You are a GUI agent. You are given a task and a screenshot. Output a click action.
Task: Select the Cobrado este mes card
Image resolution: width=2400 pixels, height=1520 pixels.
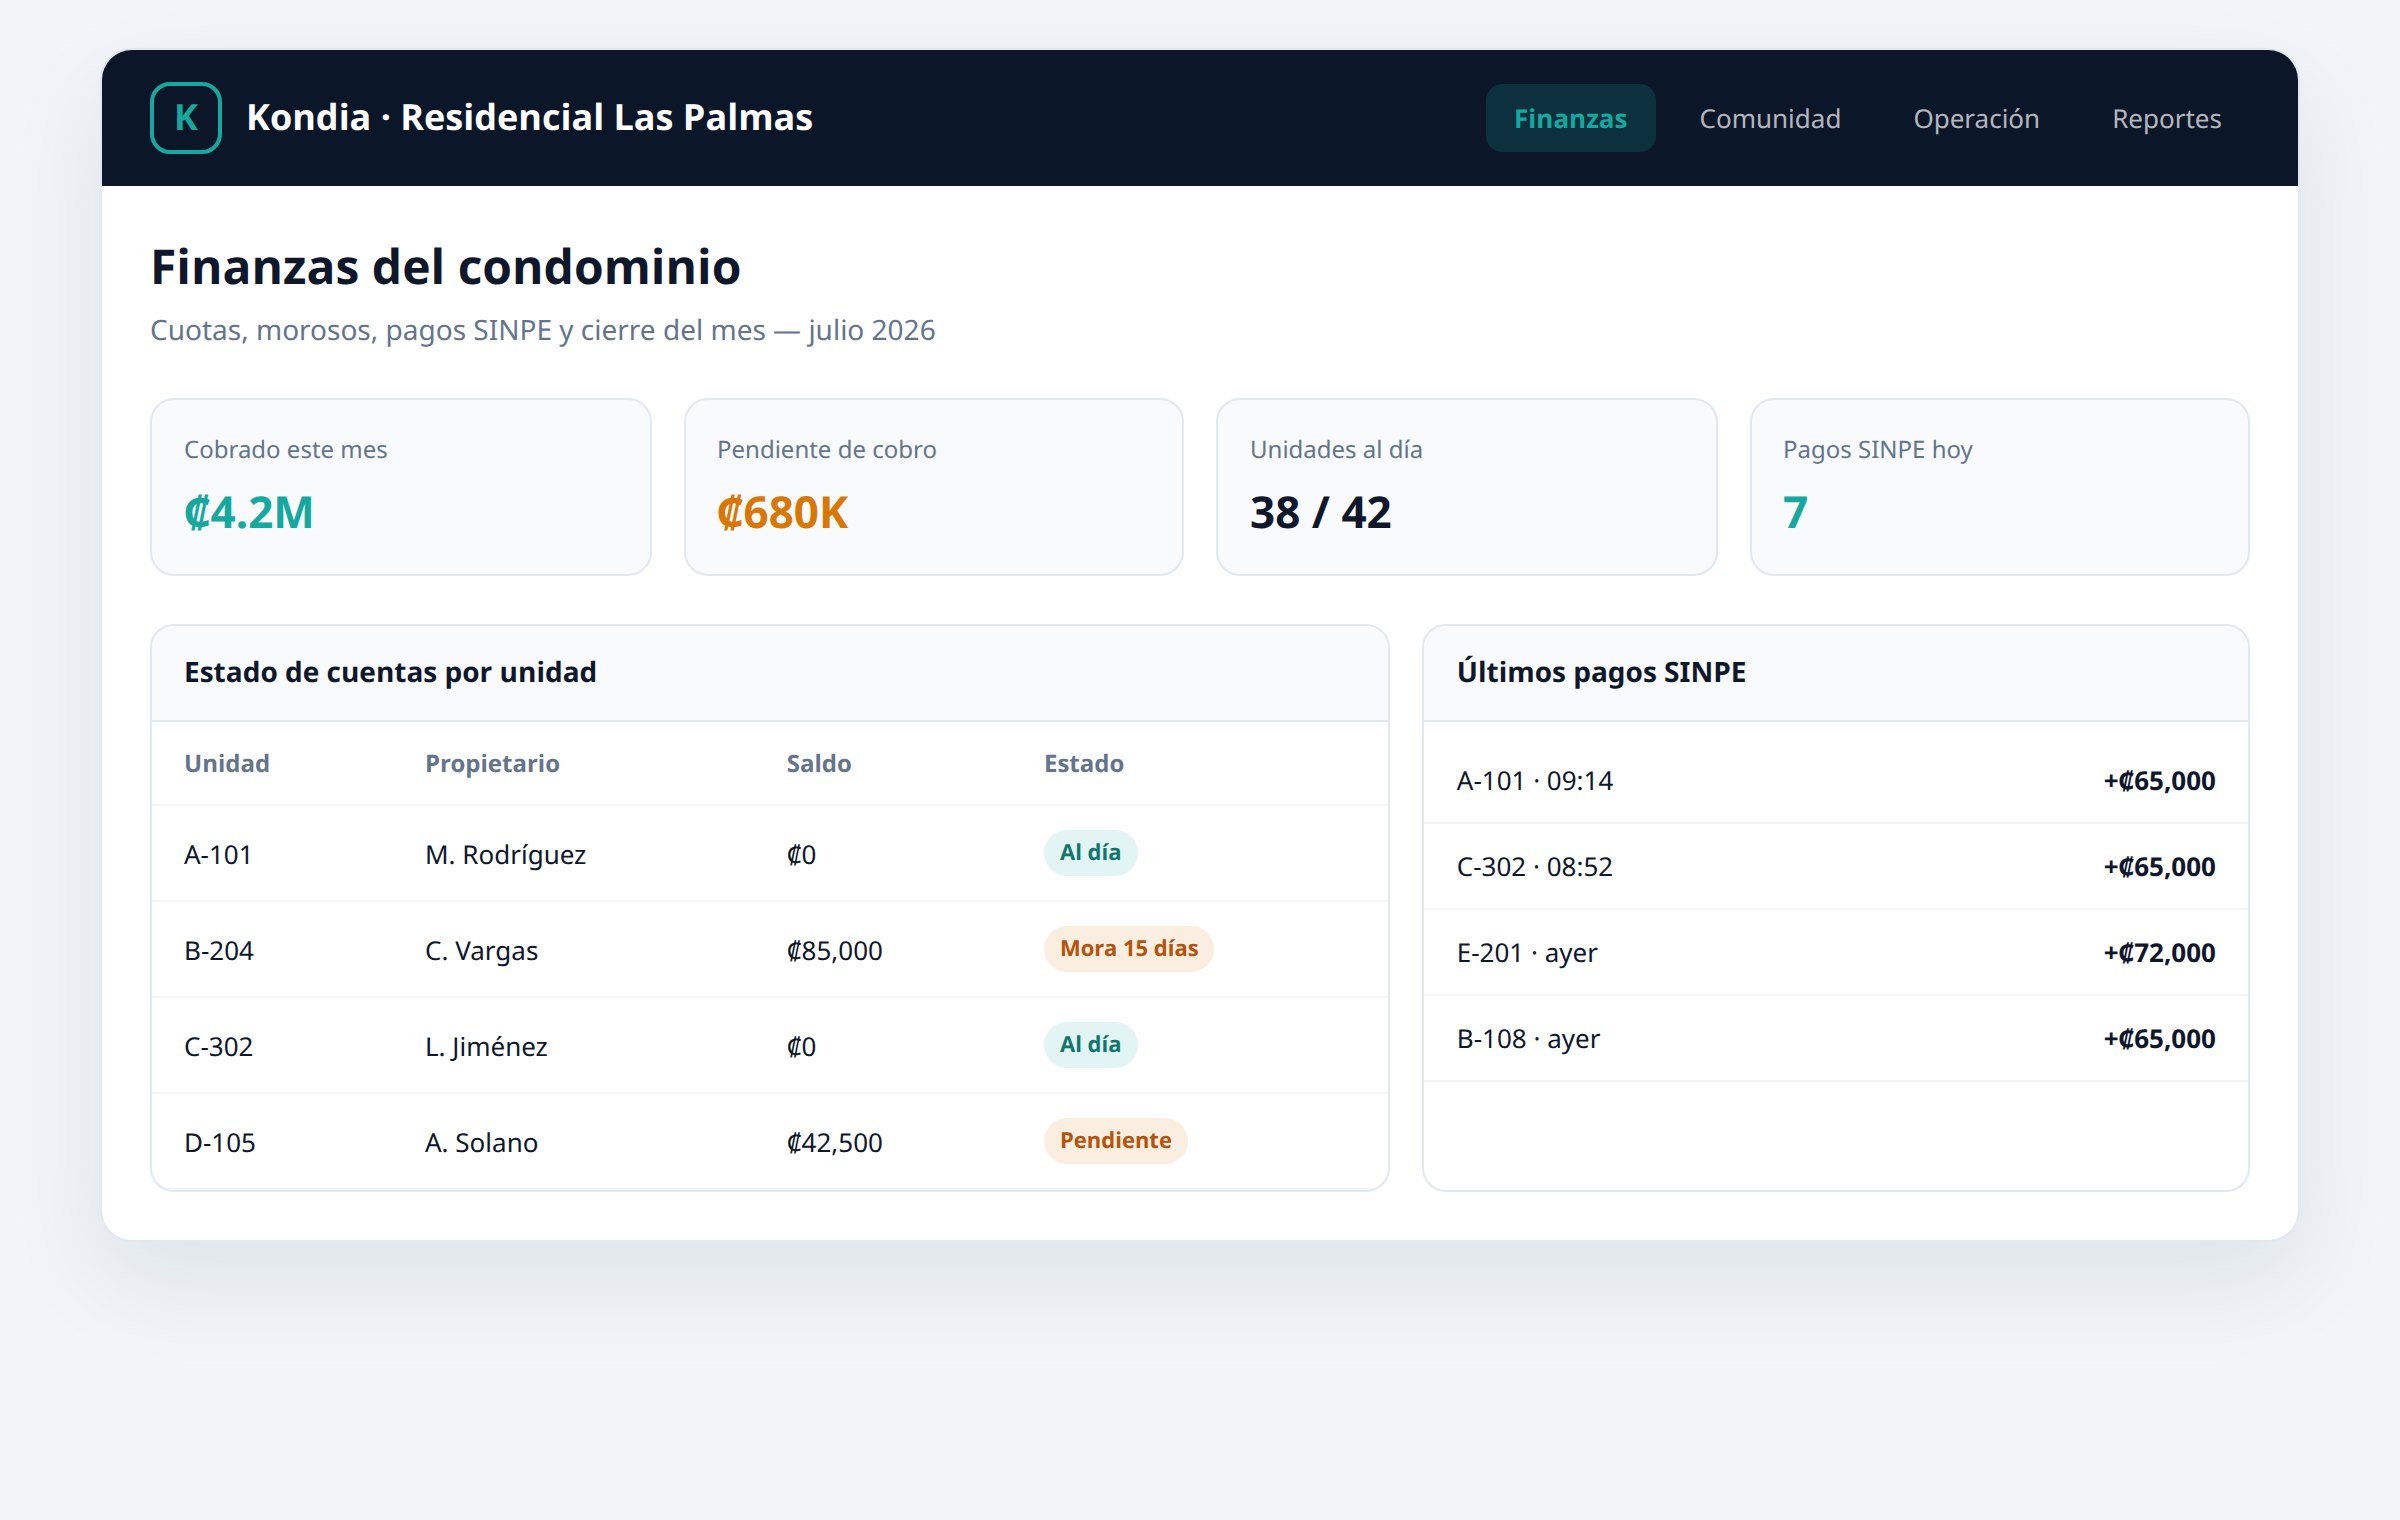[x=401, y=487]
